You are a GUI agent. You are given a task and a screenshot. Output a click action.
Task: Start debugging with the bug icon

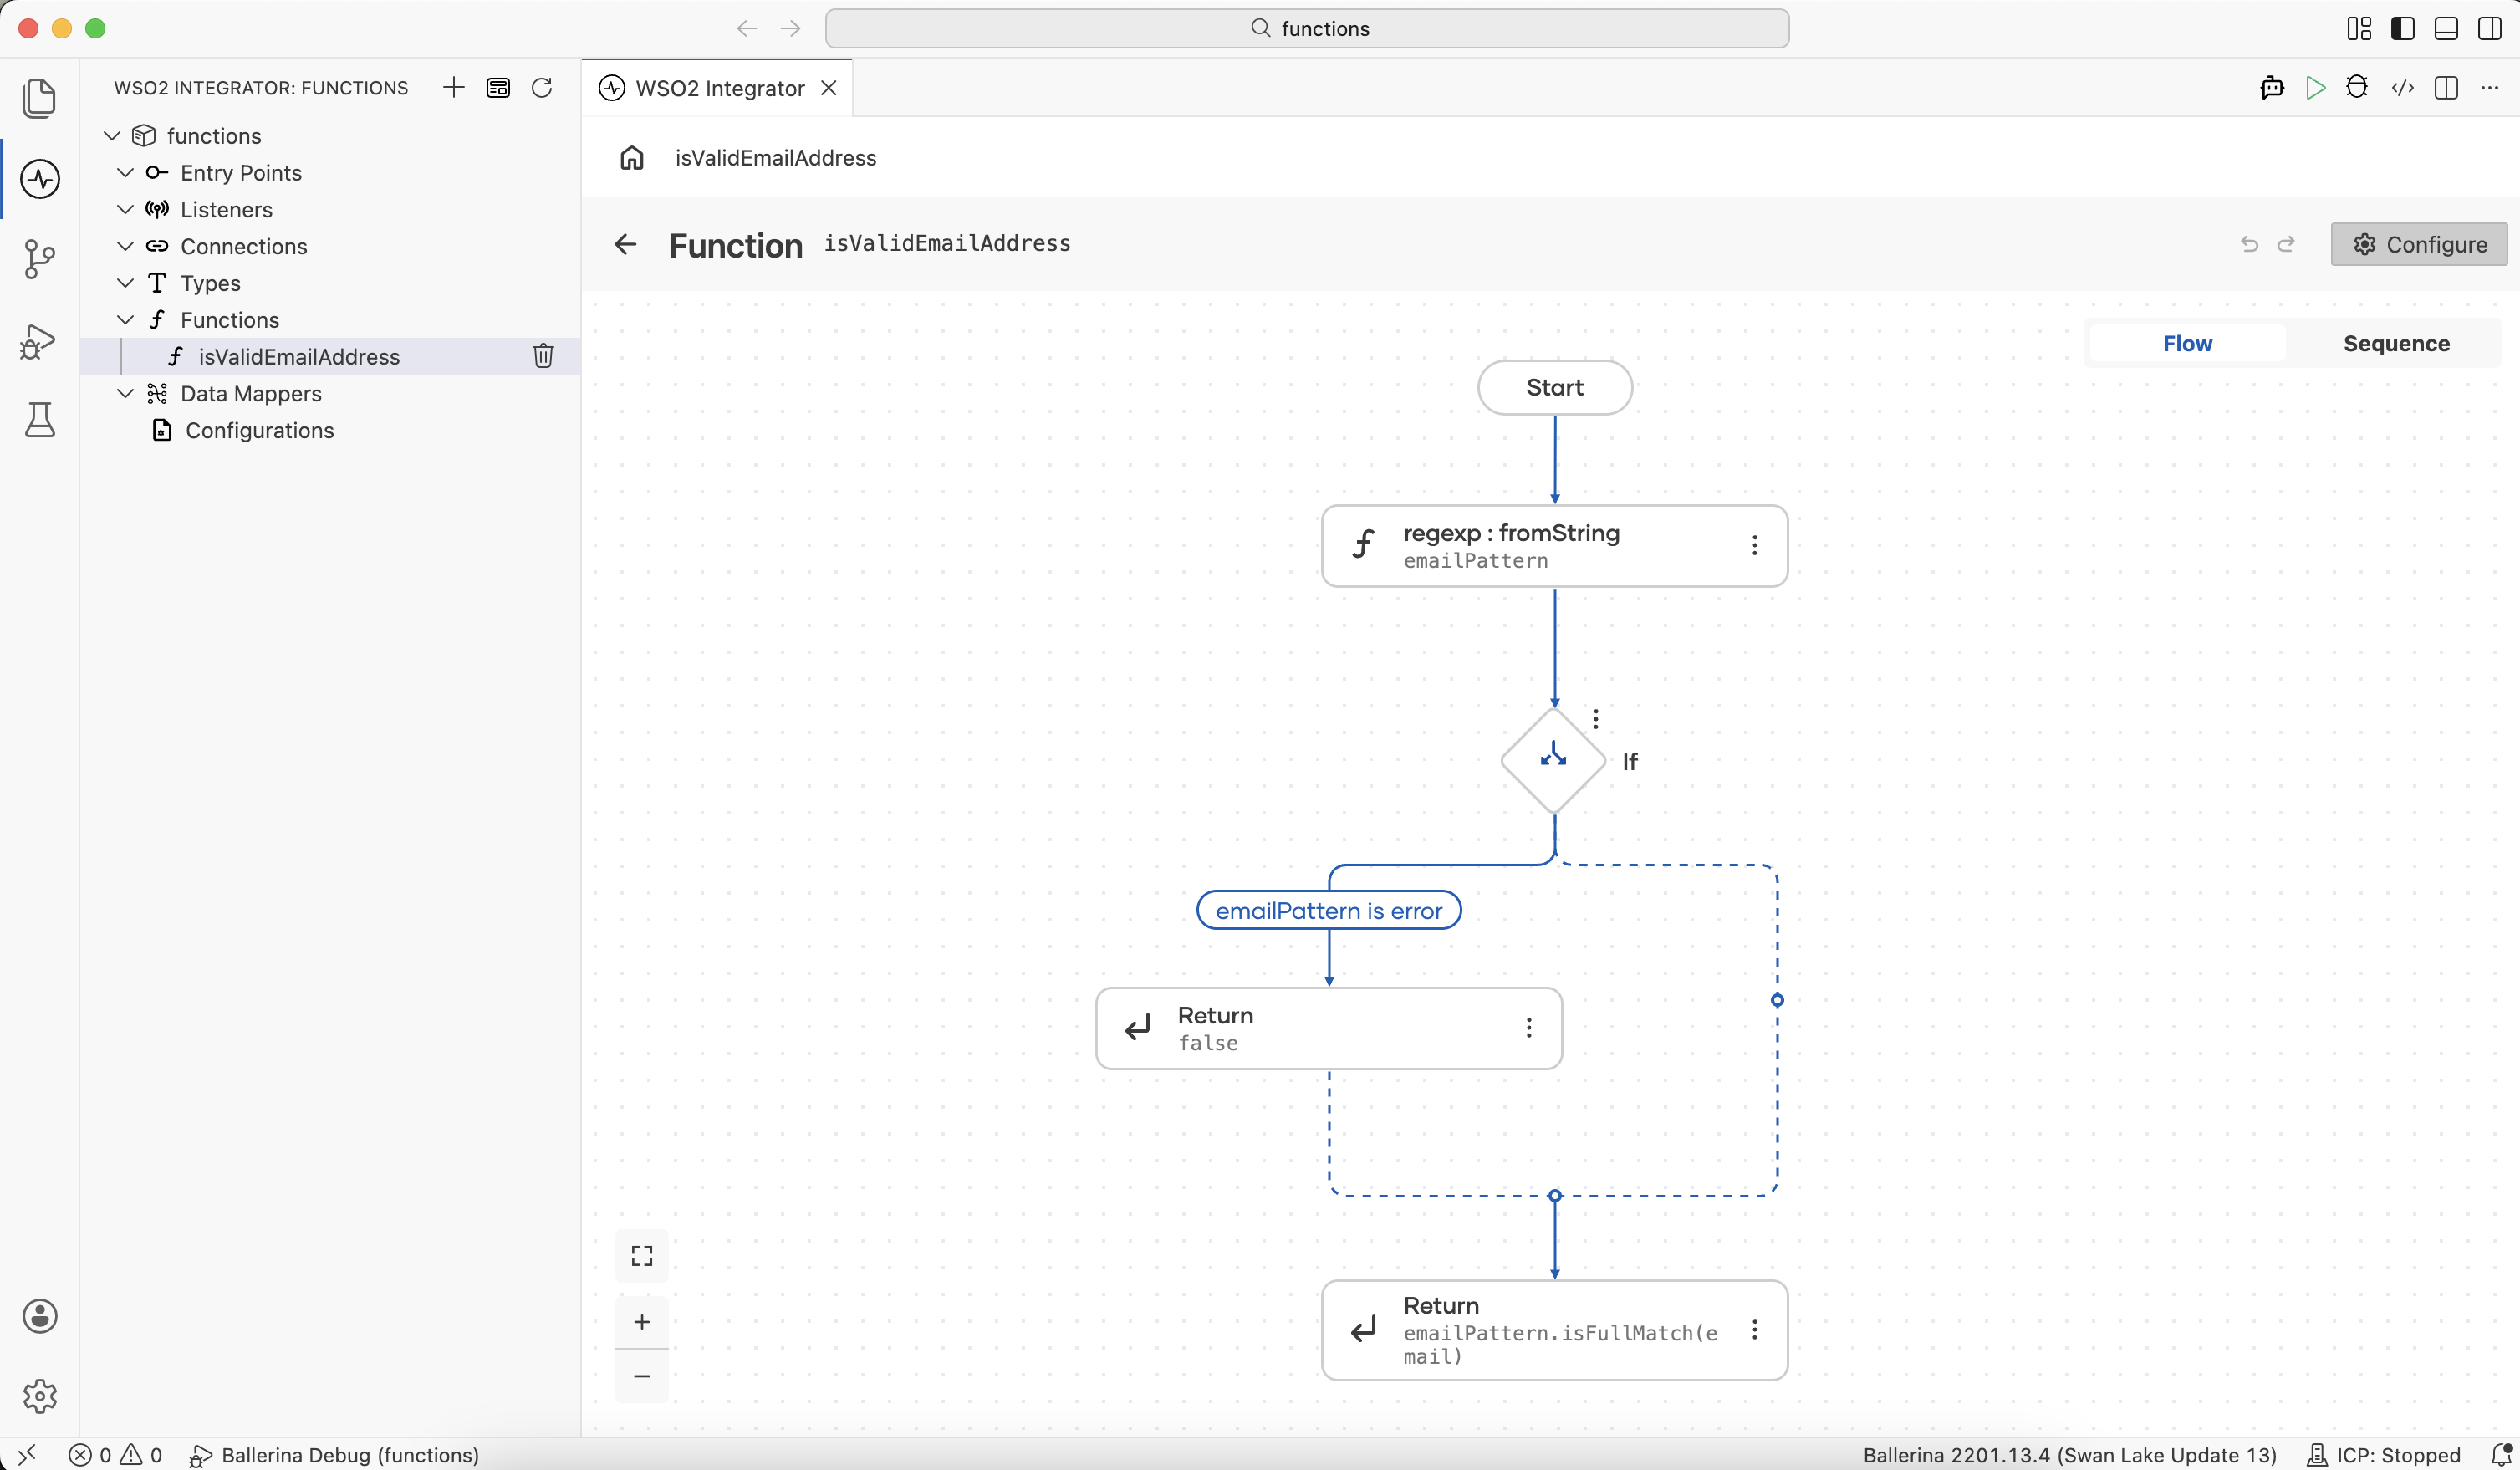[2357, 88]
